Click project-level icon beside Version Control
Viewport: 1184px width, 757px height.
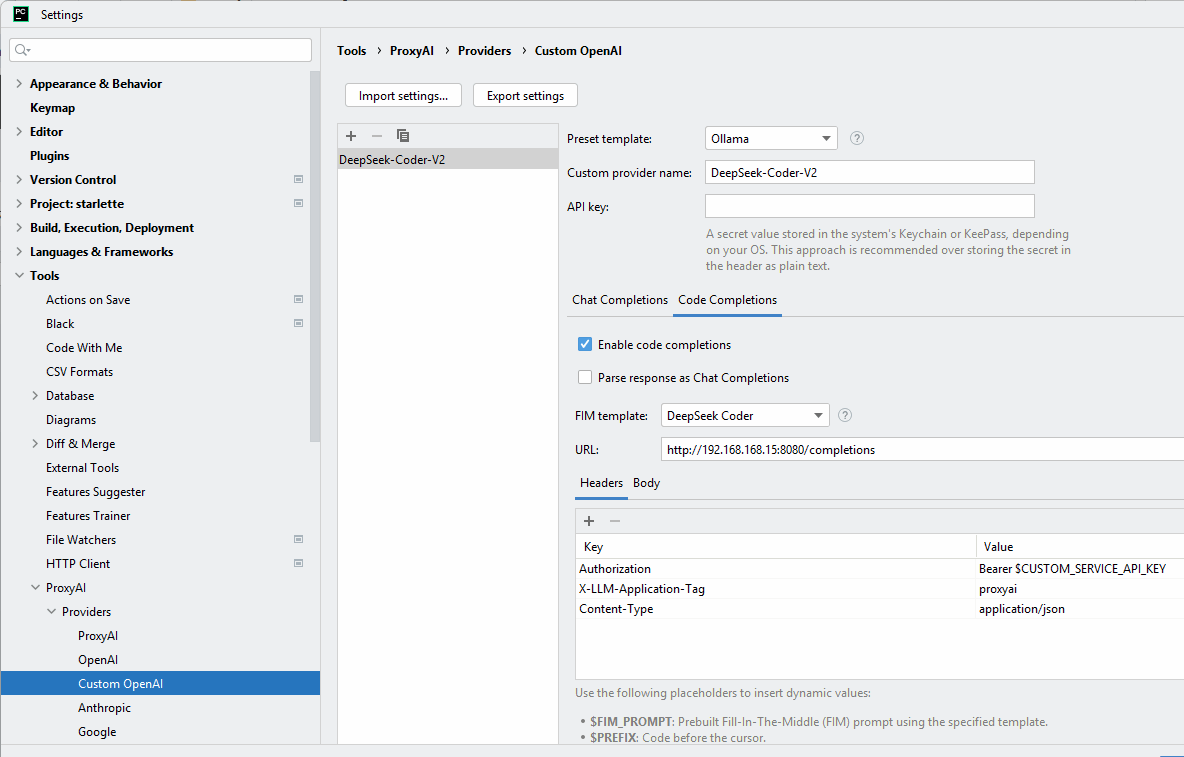coord(298,180)
